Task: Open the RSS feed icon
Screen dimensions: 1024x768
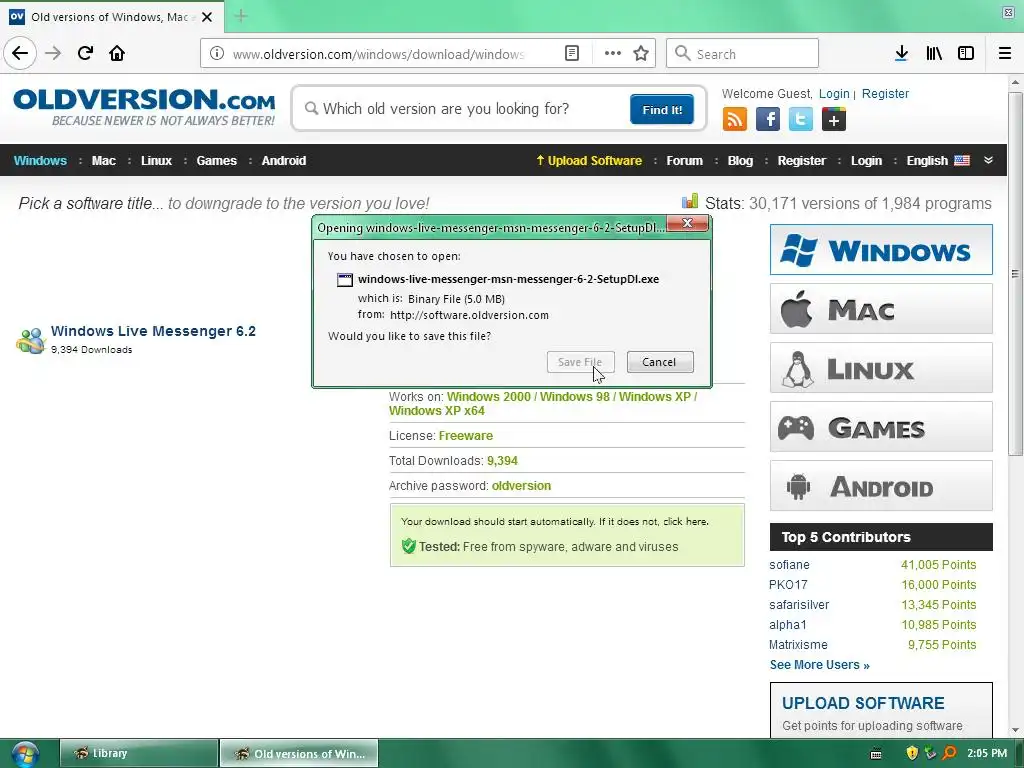Action: 735,120
